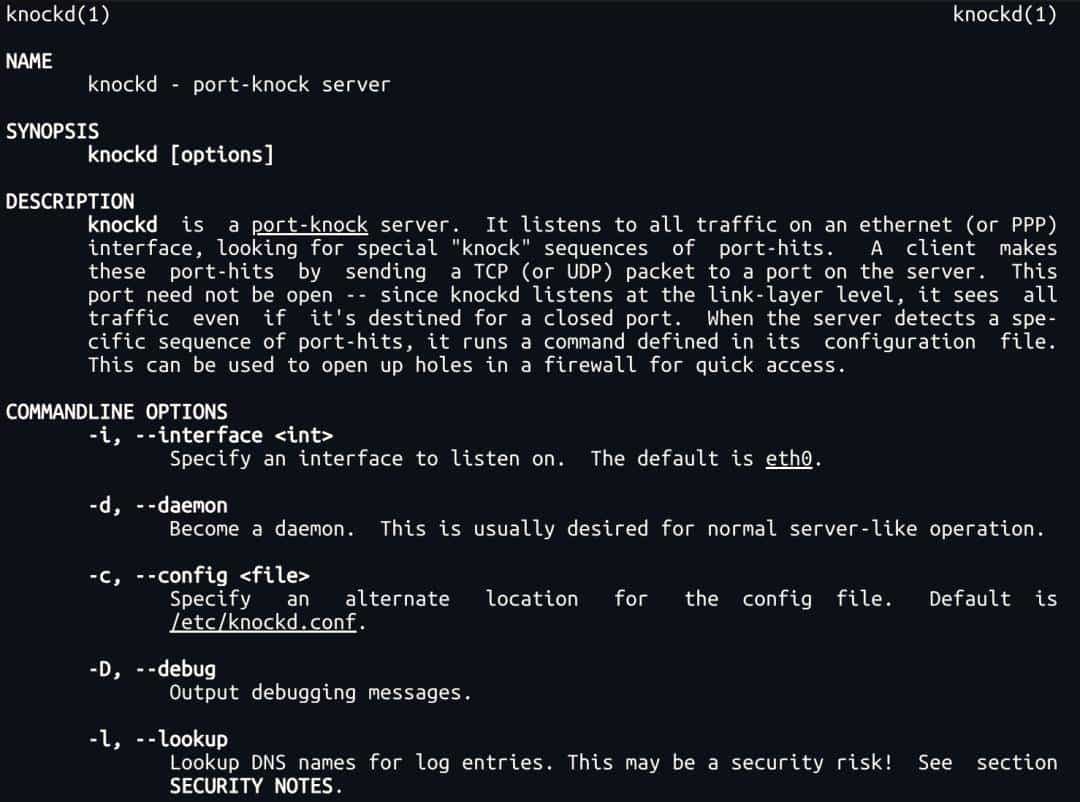Click the SECURITY NOTES section reference
Image resolution: width=1080 pixels, height=802 pixels.
254,786
